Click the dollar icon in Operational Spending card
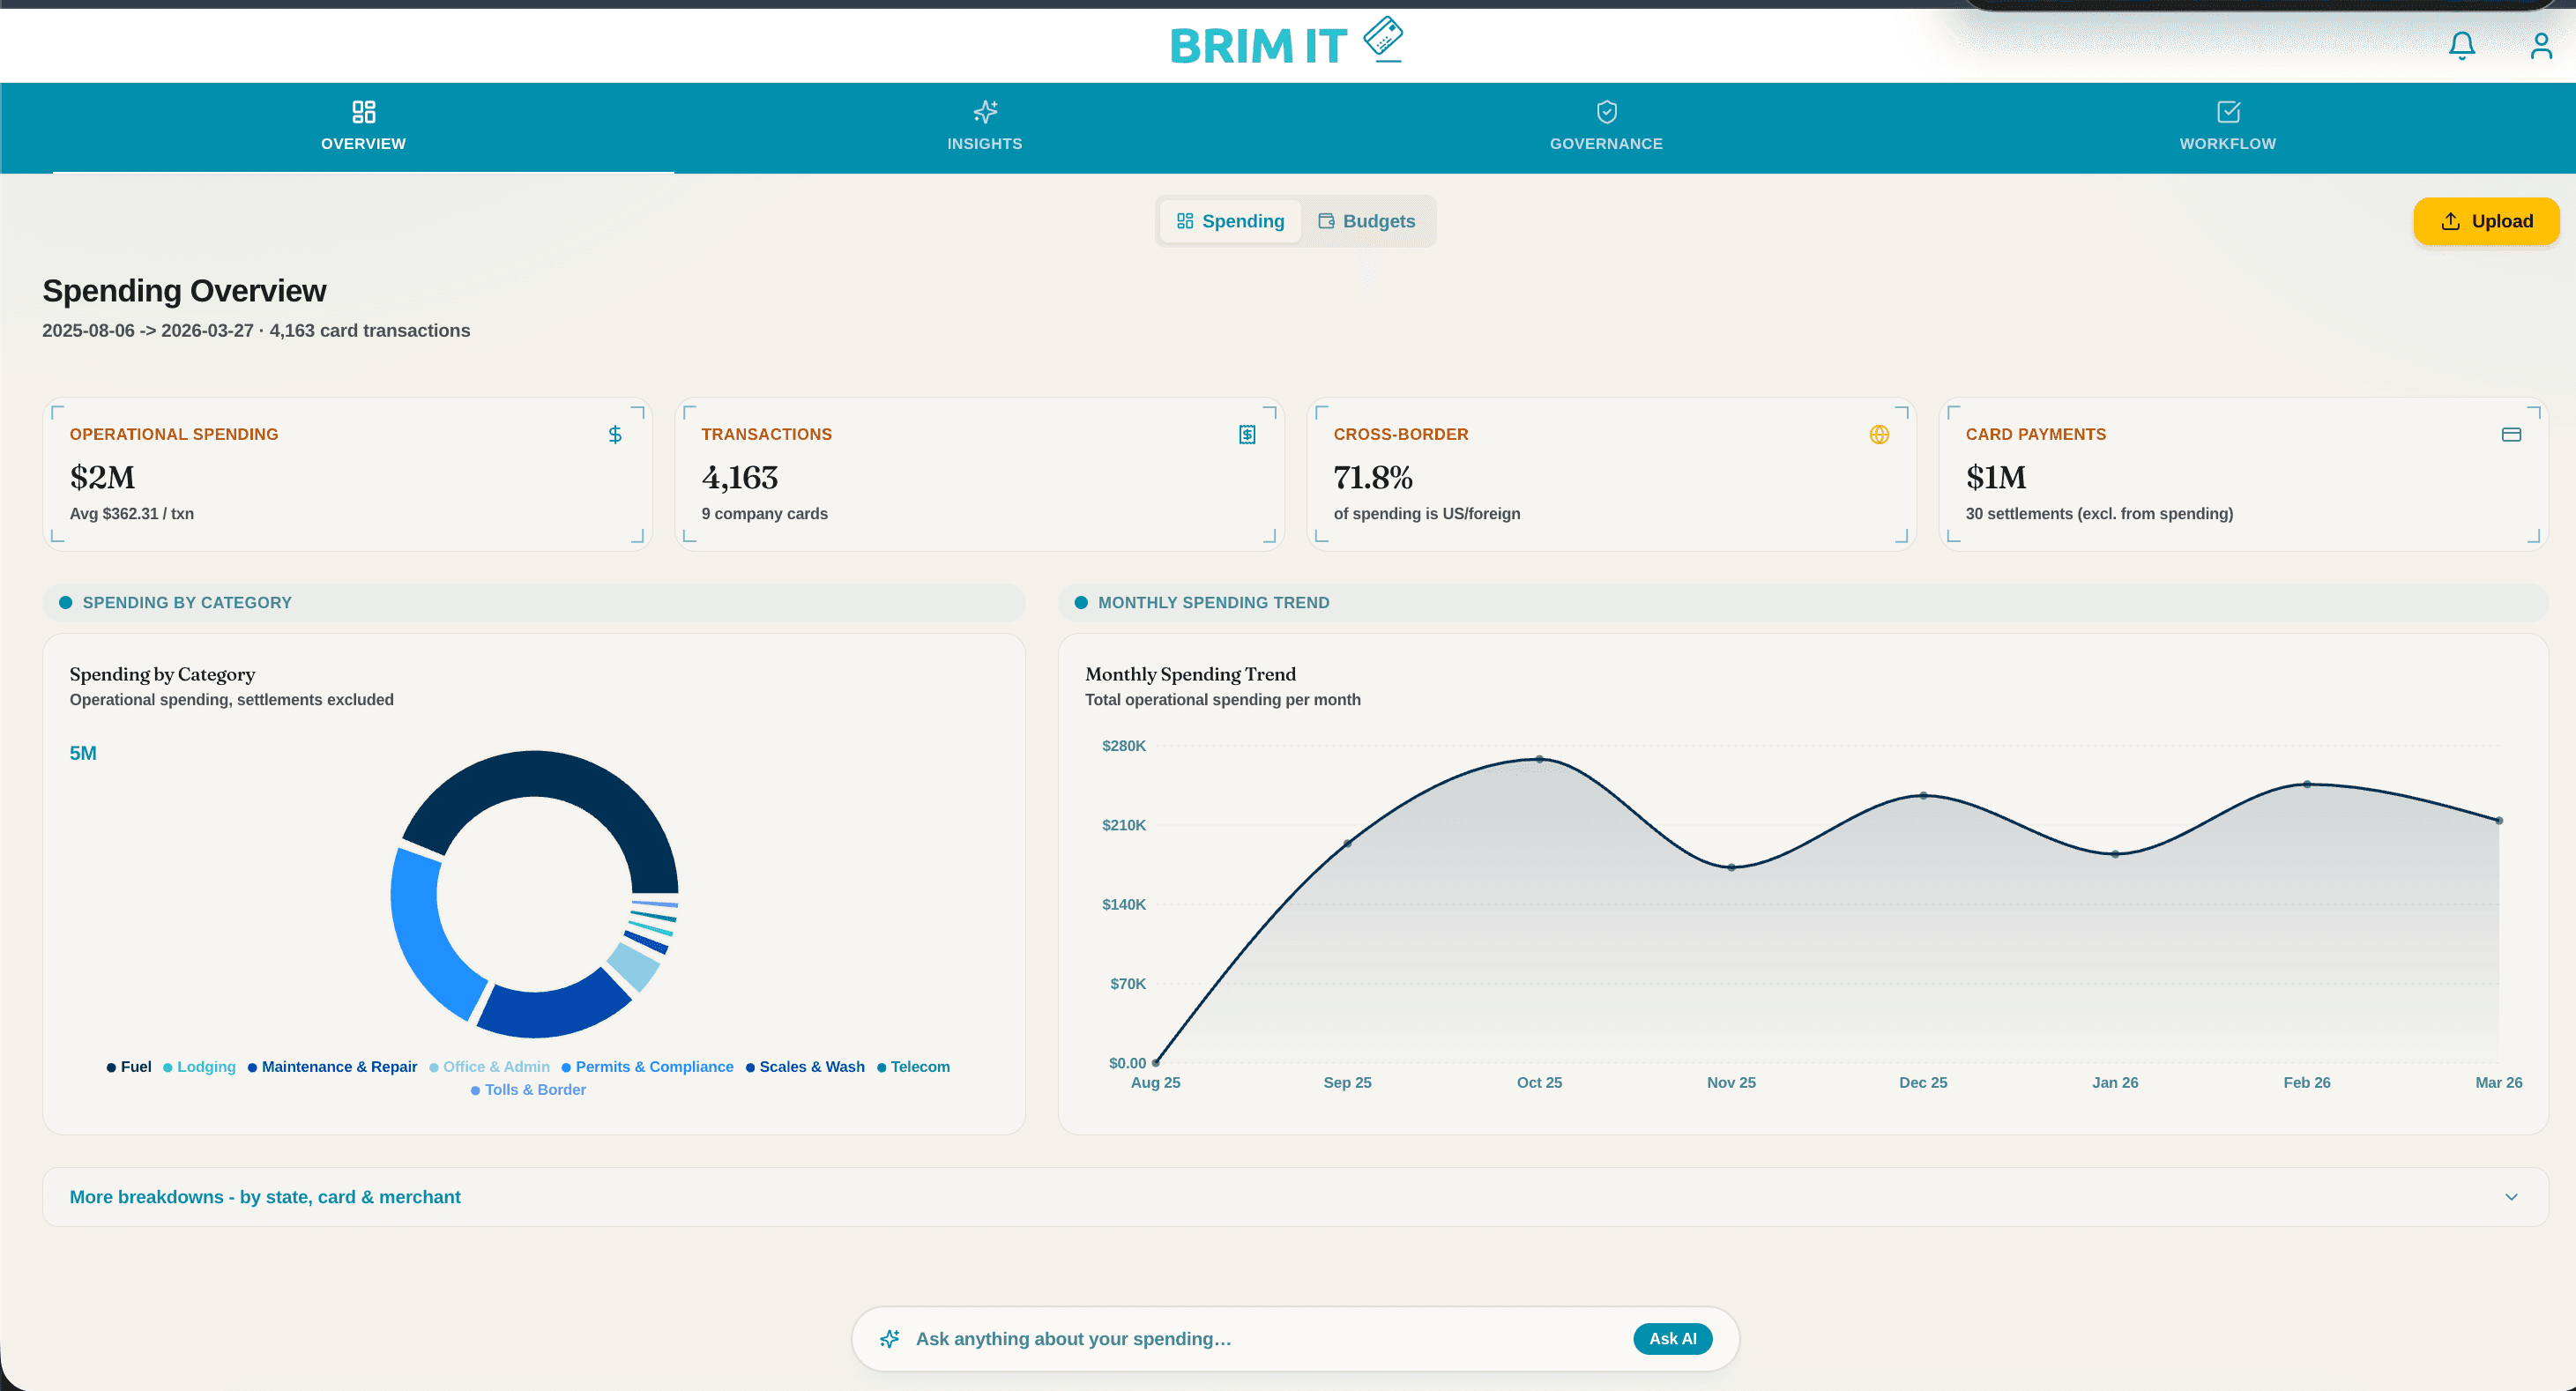The height and width of the screenshot is (1391, 2576). pyautogui.click(x=615, y=434)
